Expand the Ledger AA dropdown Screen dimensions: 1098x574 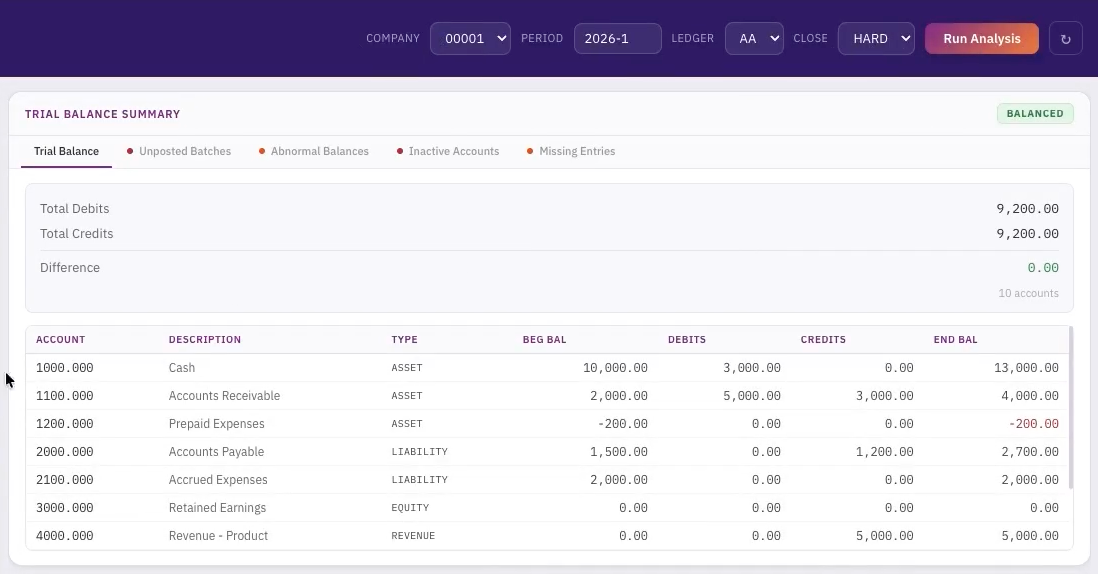(x=753, y=39)
